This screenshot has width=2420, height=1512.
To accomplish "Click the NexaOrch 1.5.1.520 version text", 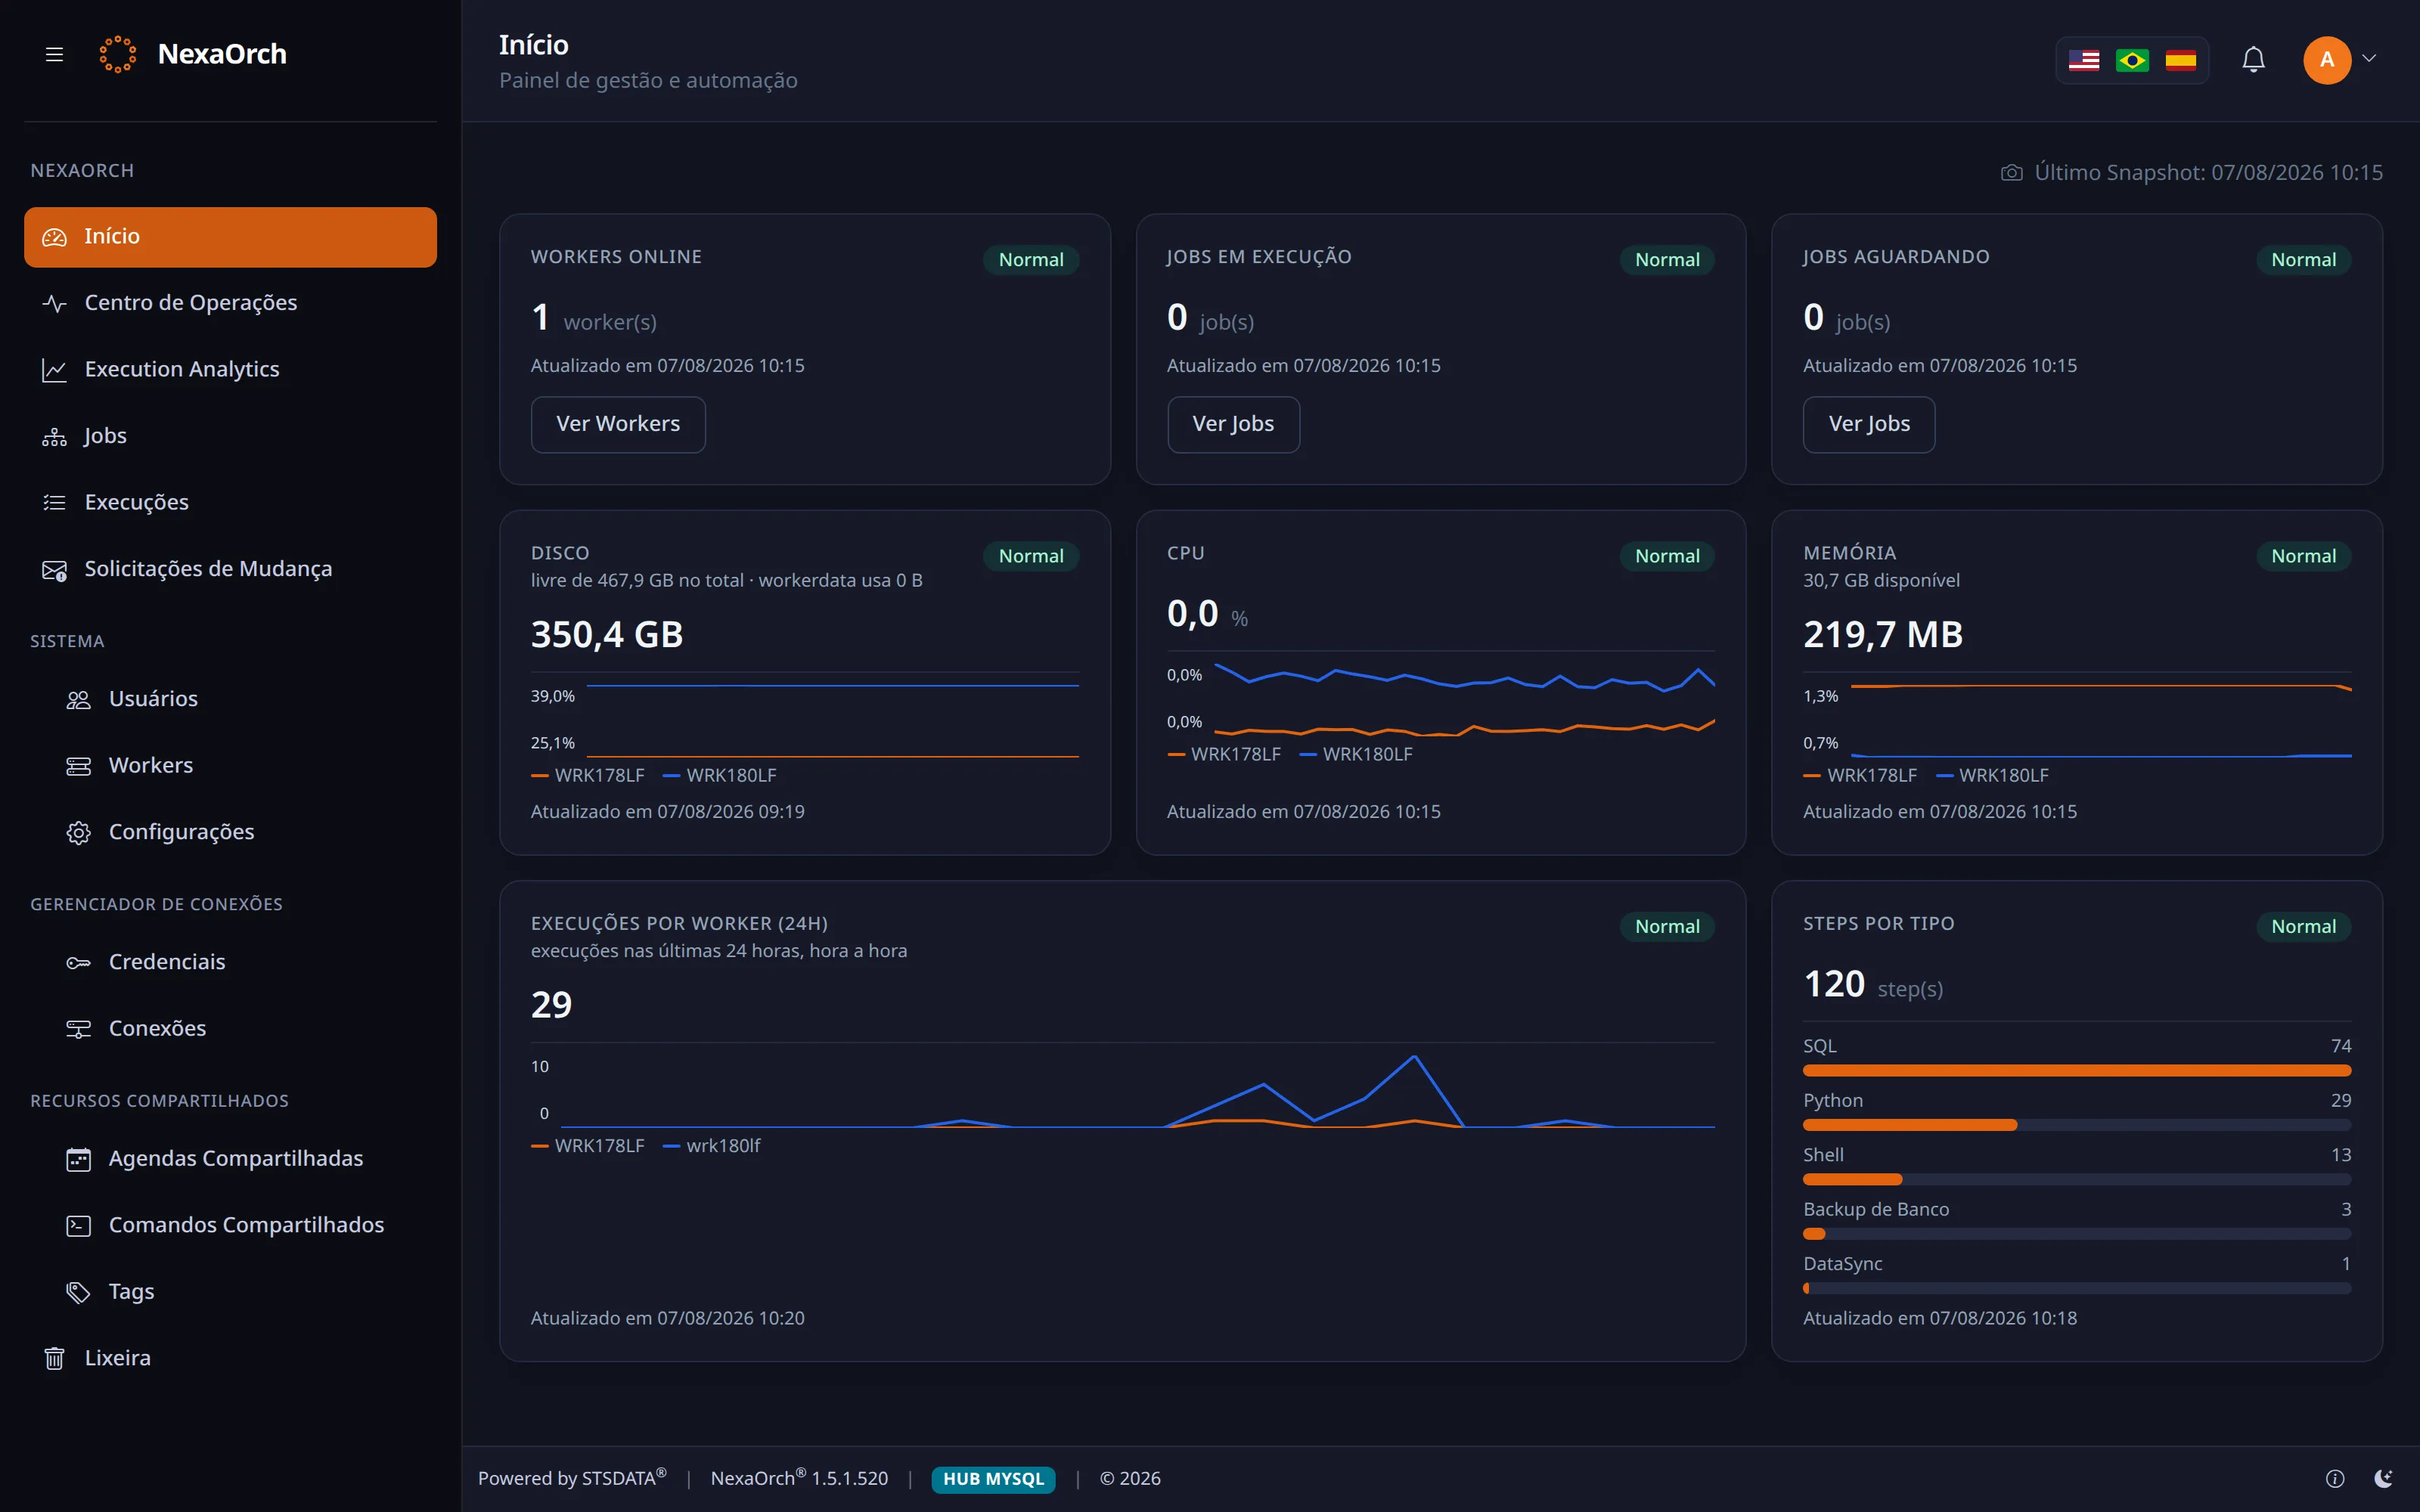I will [799, 1478].
